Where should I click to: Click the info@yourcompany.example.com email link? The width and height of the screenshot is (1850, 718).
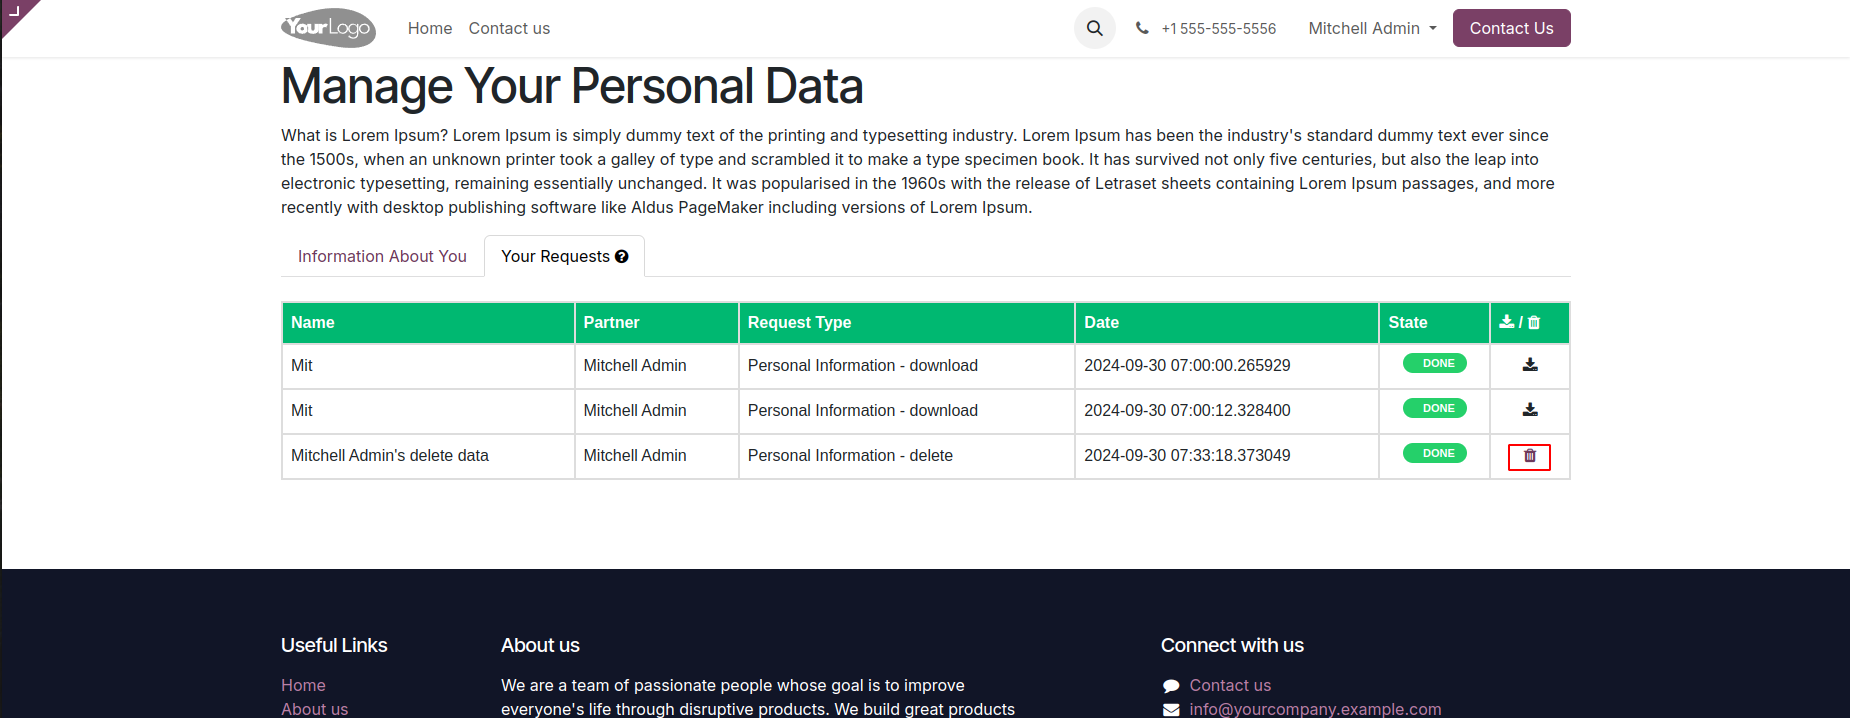[1315, 709]
